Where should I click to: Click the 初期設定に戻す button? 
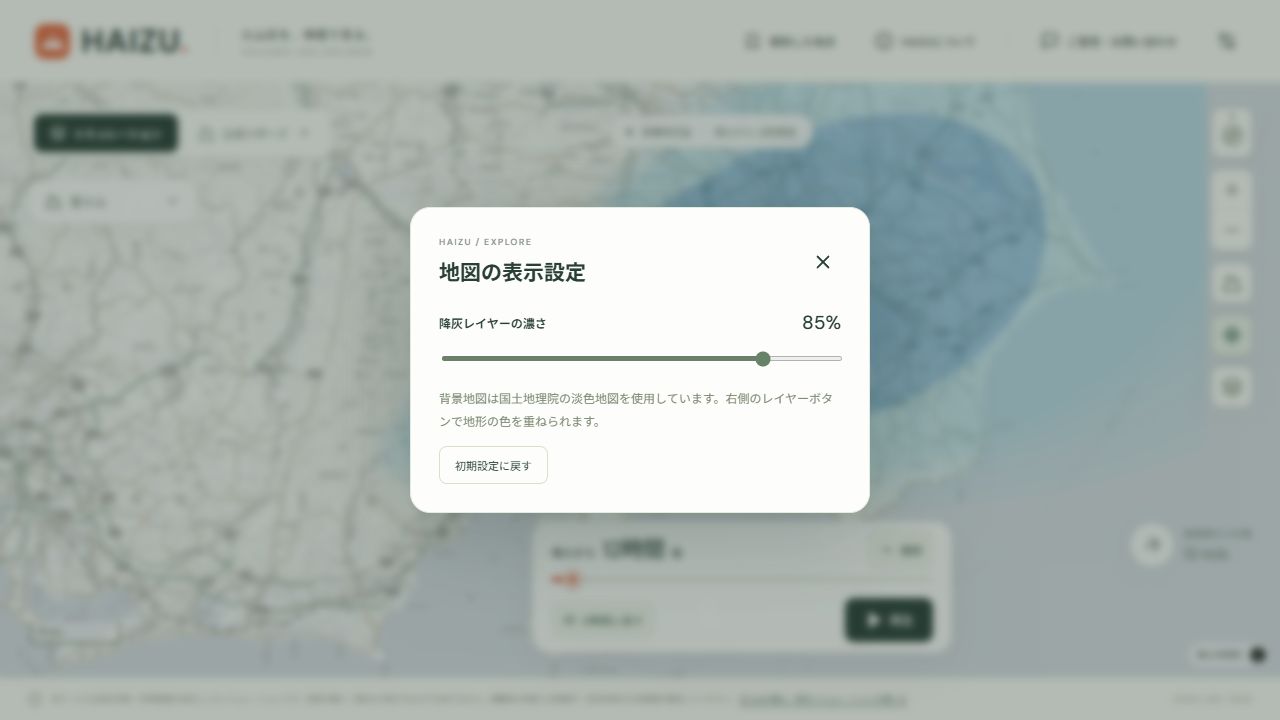click(x=493, y=465)
